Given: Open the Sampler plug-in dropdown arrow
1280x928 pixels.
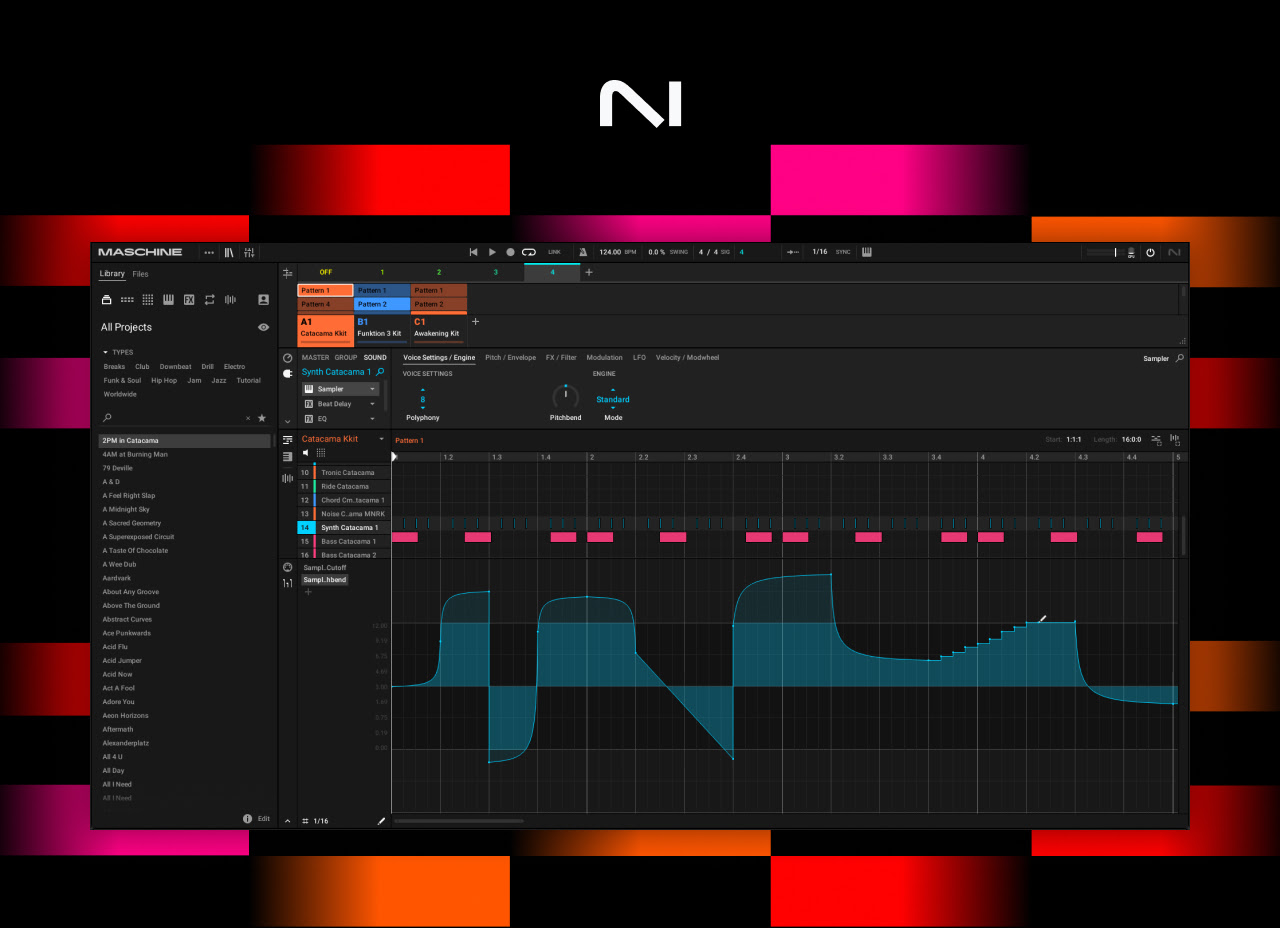Looking at the screenshot, I should [373, 389].
